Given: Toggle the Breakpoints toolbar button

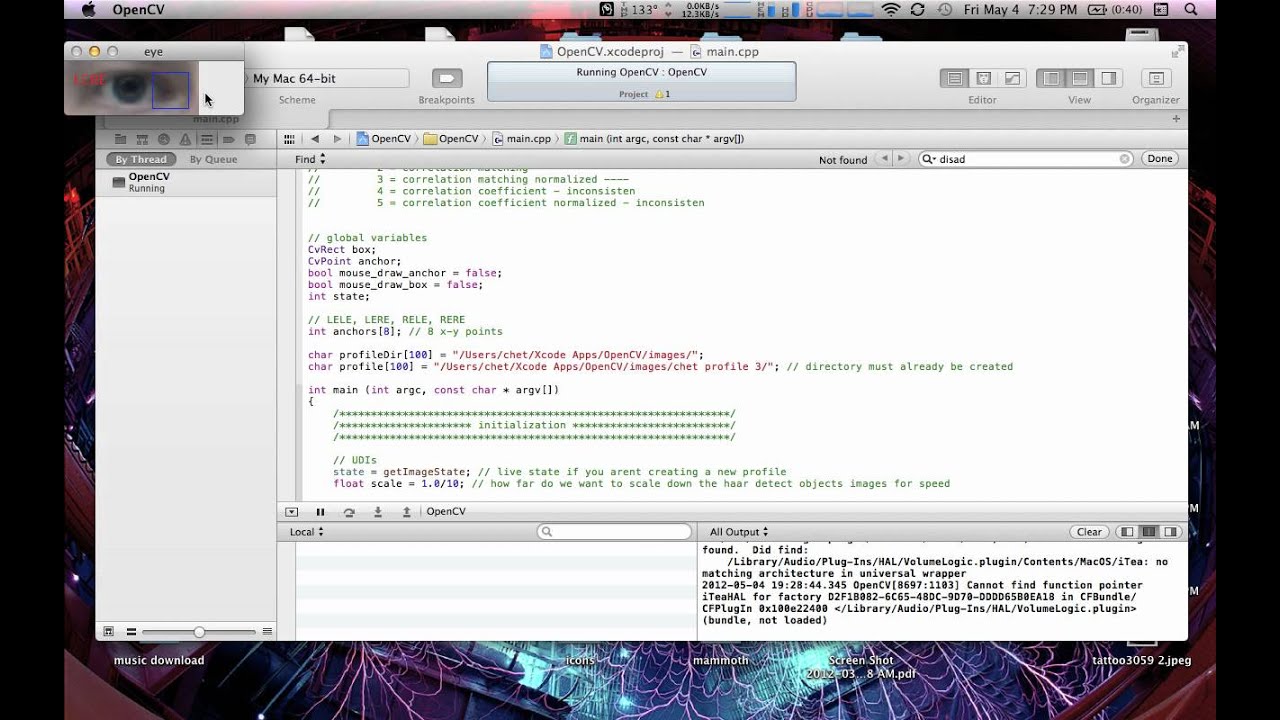Looking at the screenshot, I should (x=447, y=78).
